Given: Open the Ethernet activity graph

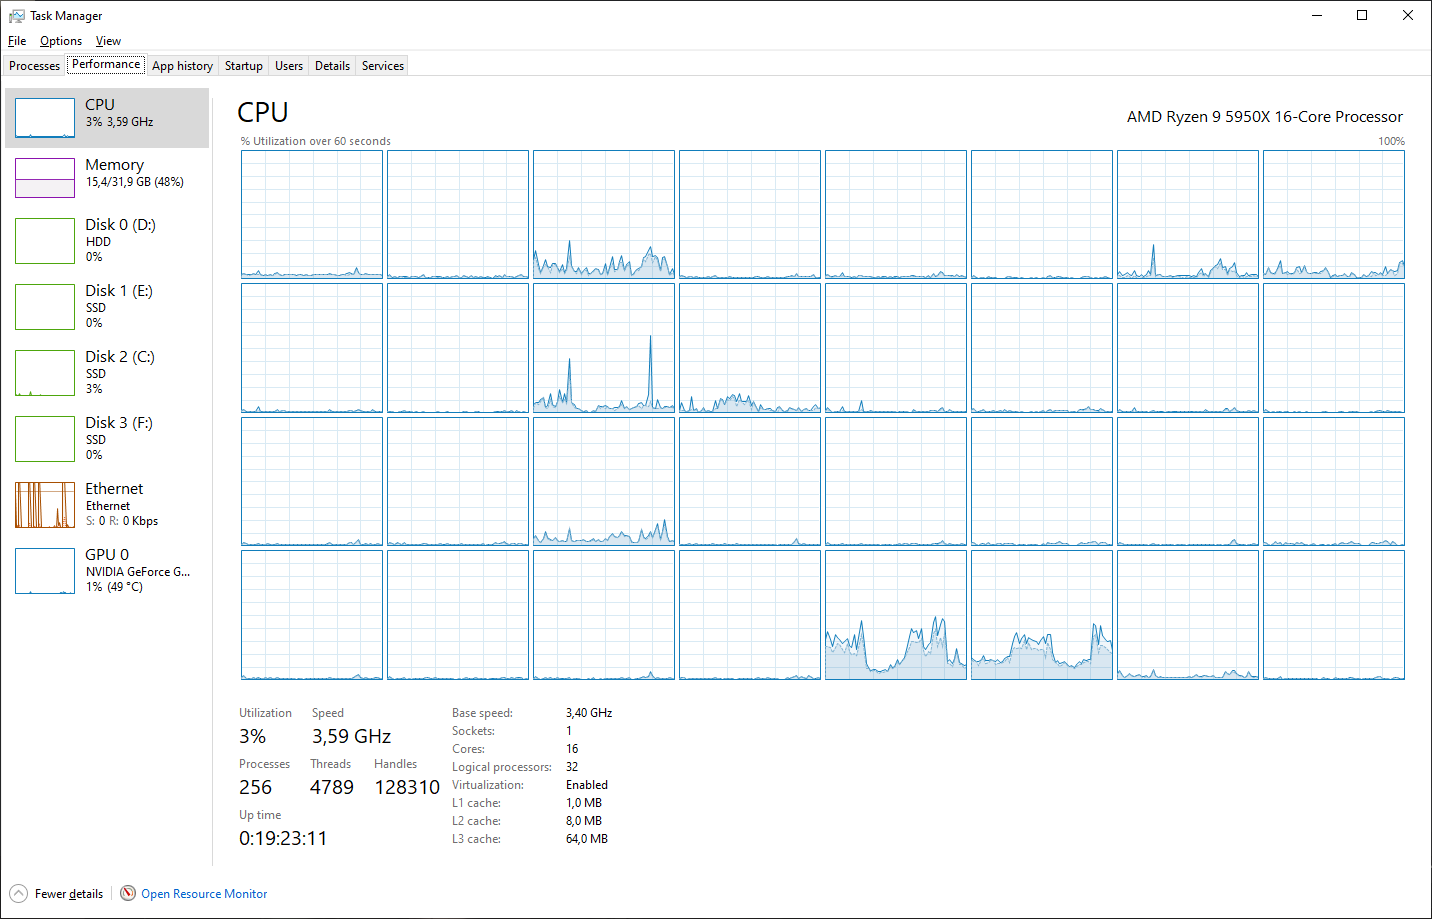Looking at the screenshot, I should coord(45,505).
